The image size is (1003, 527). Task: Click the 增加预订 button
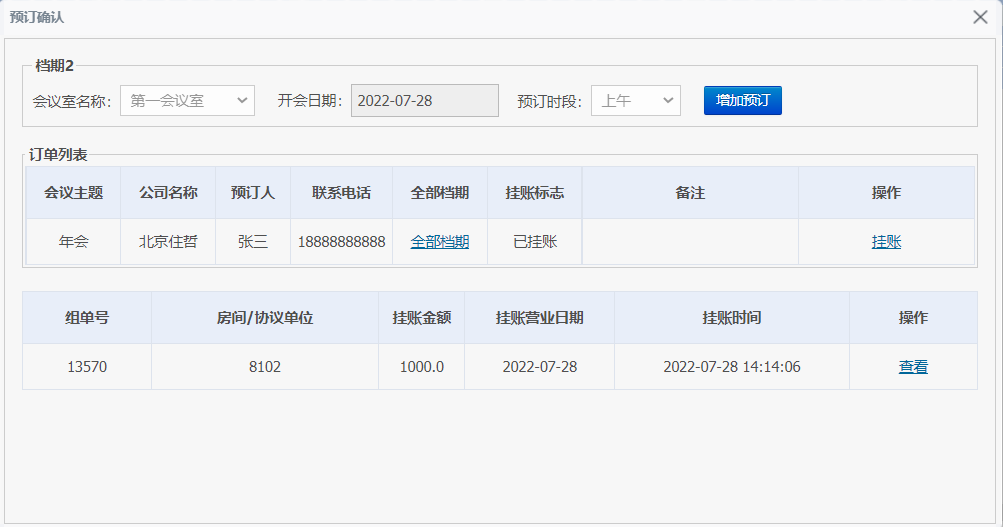[743, 100]
